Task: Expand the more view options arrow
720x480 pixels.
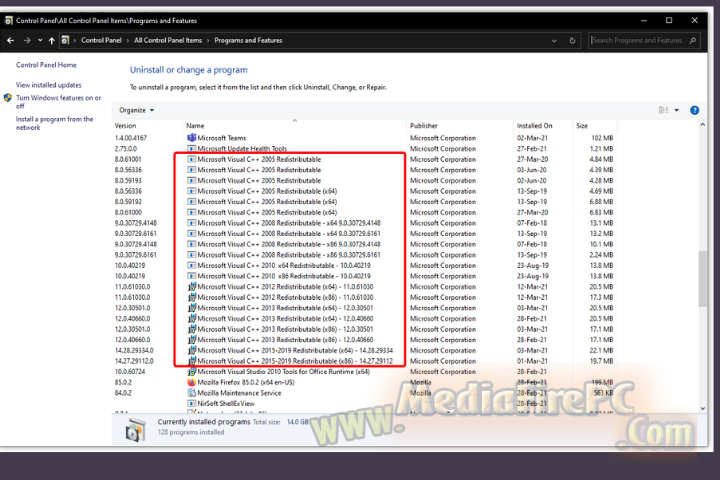Action: click(676, 110)
